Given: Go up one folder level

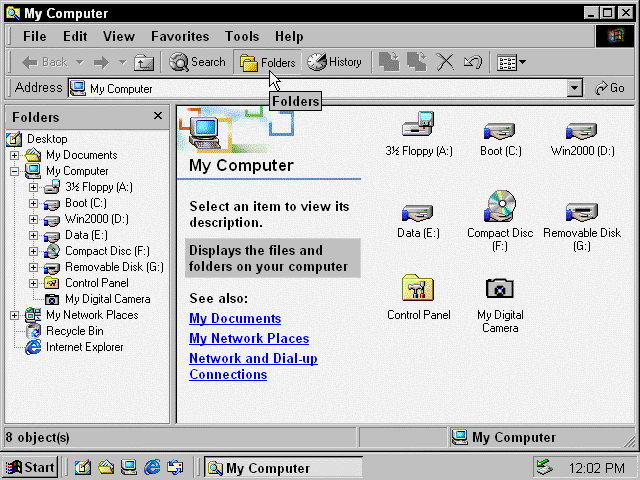Looking at the screenshot, I should [x=144, y=62].
